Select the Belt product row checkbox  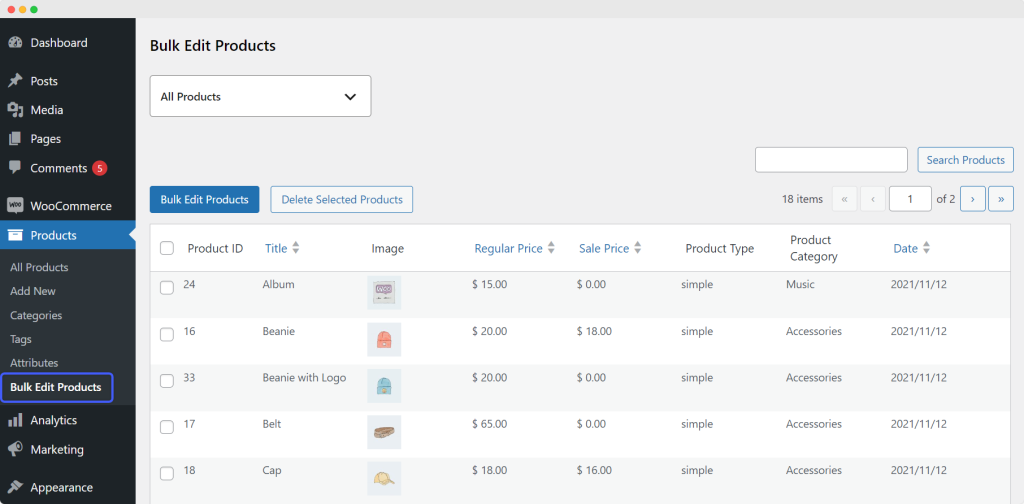tap(167, 426)
